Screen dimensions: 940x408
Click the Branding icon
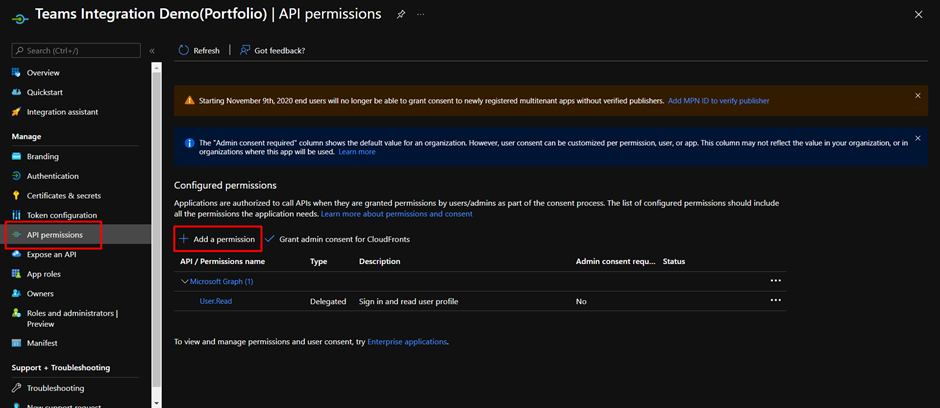click(x=17, y=156)
